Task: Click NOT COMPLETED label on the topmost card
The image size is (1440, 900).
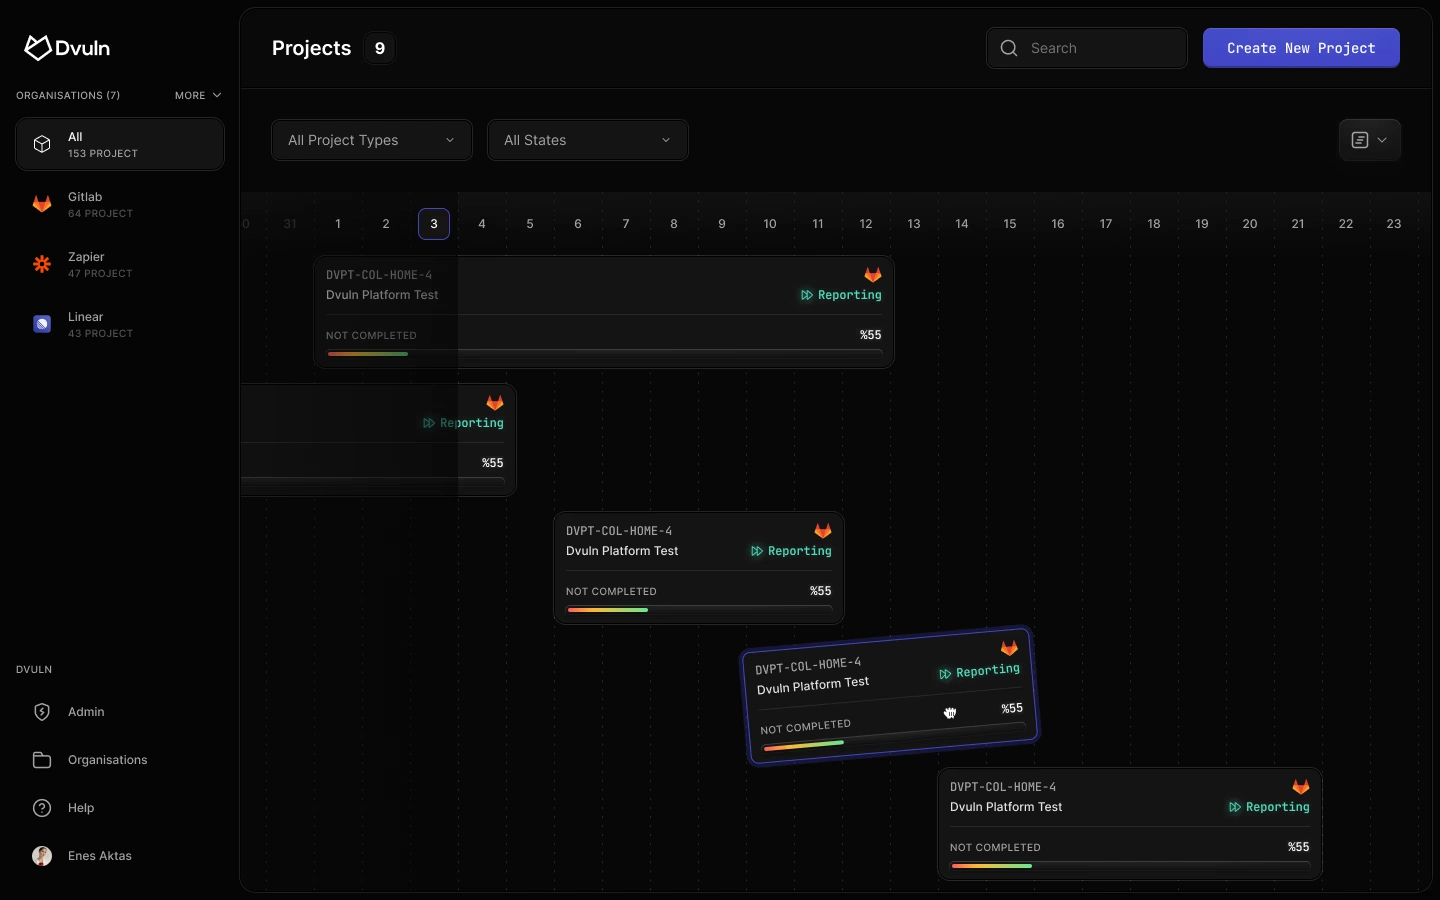Action: coord(371,335)
